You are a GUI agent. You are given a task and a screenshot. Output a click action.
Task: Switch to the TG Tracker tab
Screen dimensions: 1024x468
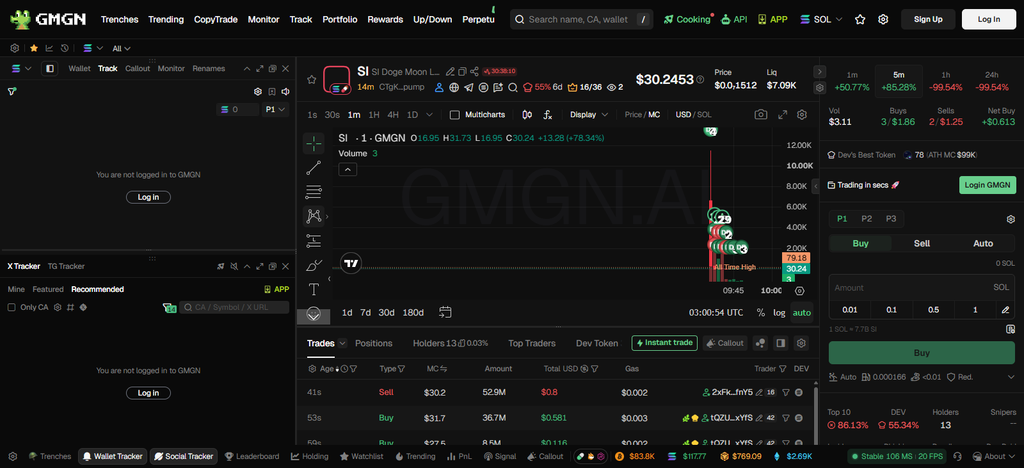(66, 266)
